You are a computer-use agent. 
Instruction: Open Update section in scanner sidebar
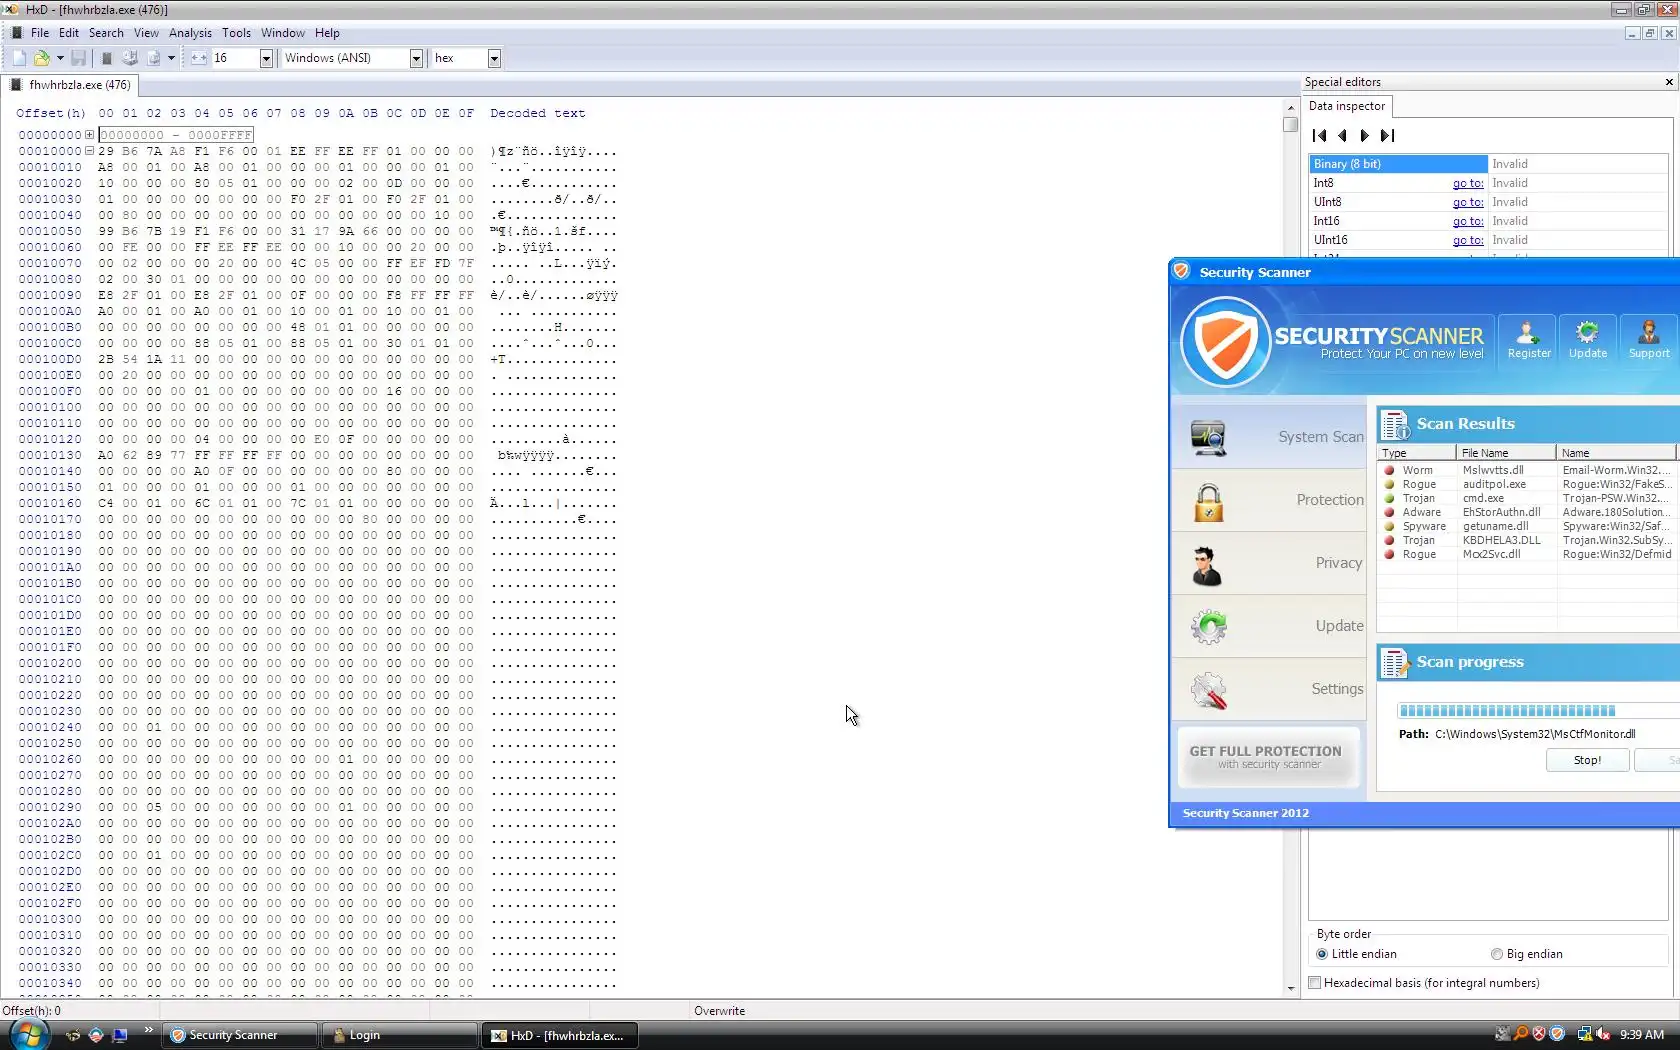[x=1269, y=626]
